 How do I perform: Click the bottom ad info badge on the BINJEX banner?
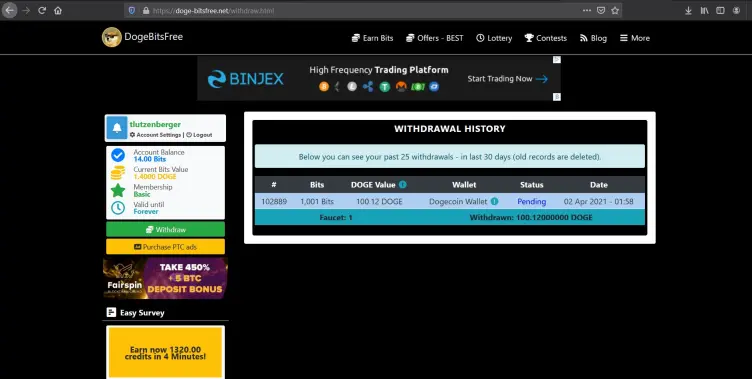557,97
